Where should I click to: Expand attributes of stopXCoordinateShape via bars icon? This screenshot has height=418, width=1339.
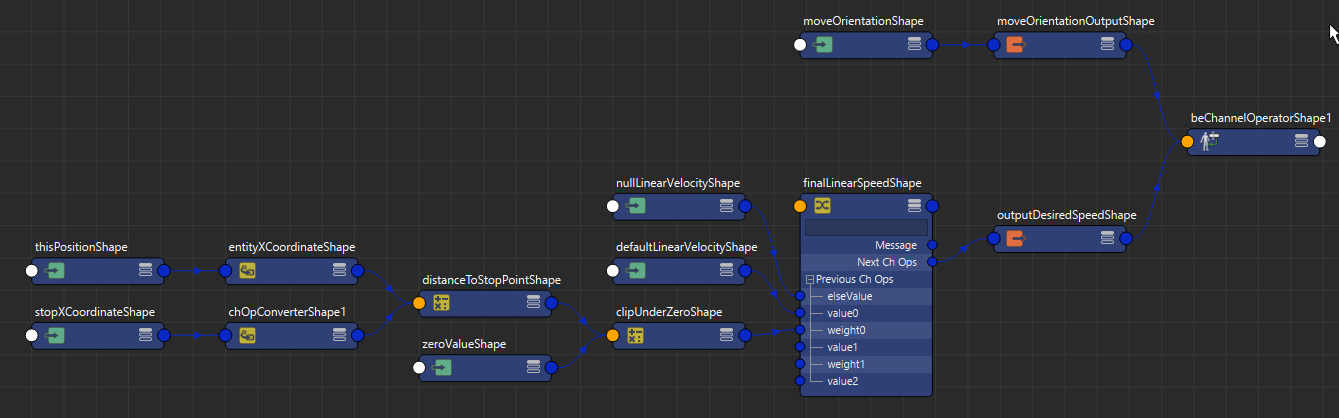click(146, 335)
